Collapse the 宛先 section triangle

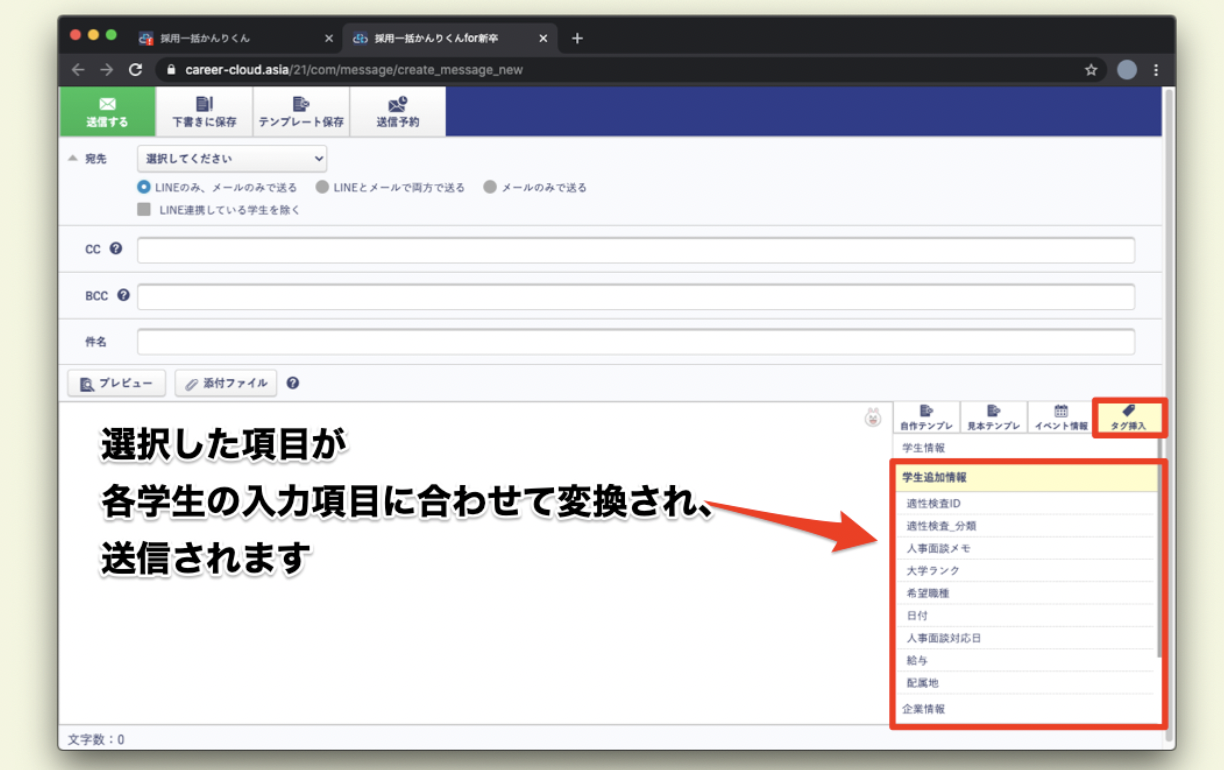[x=75, y=159]
